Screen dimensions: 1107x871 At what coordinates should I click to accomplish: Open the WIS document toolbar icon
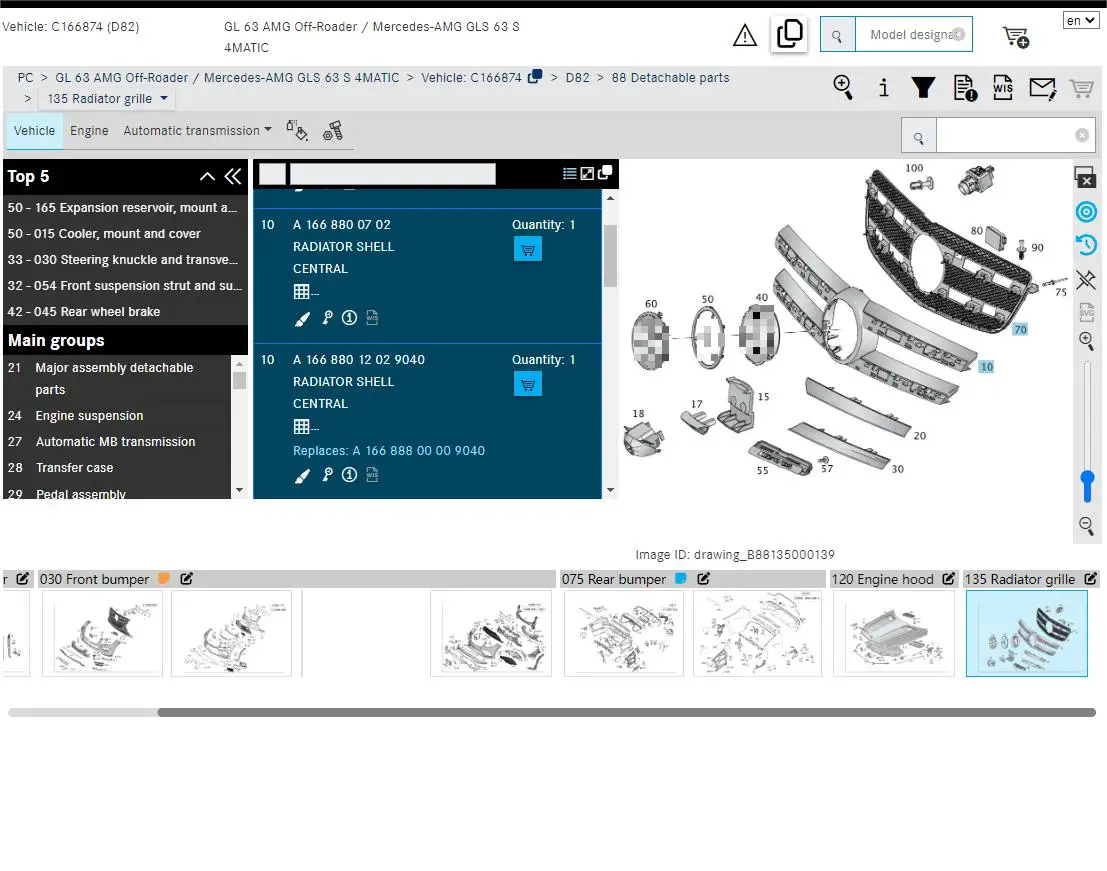1003,88
